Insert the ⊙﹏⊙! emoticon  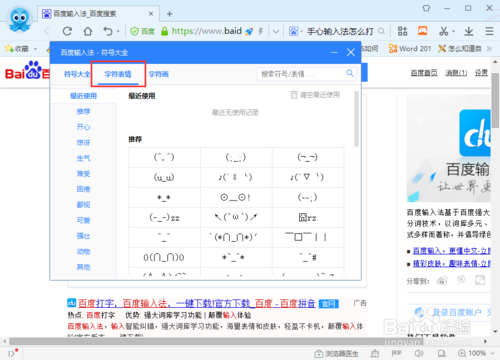(236, 197)
